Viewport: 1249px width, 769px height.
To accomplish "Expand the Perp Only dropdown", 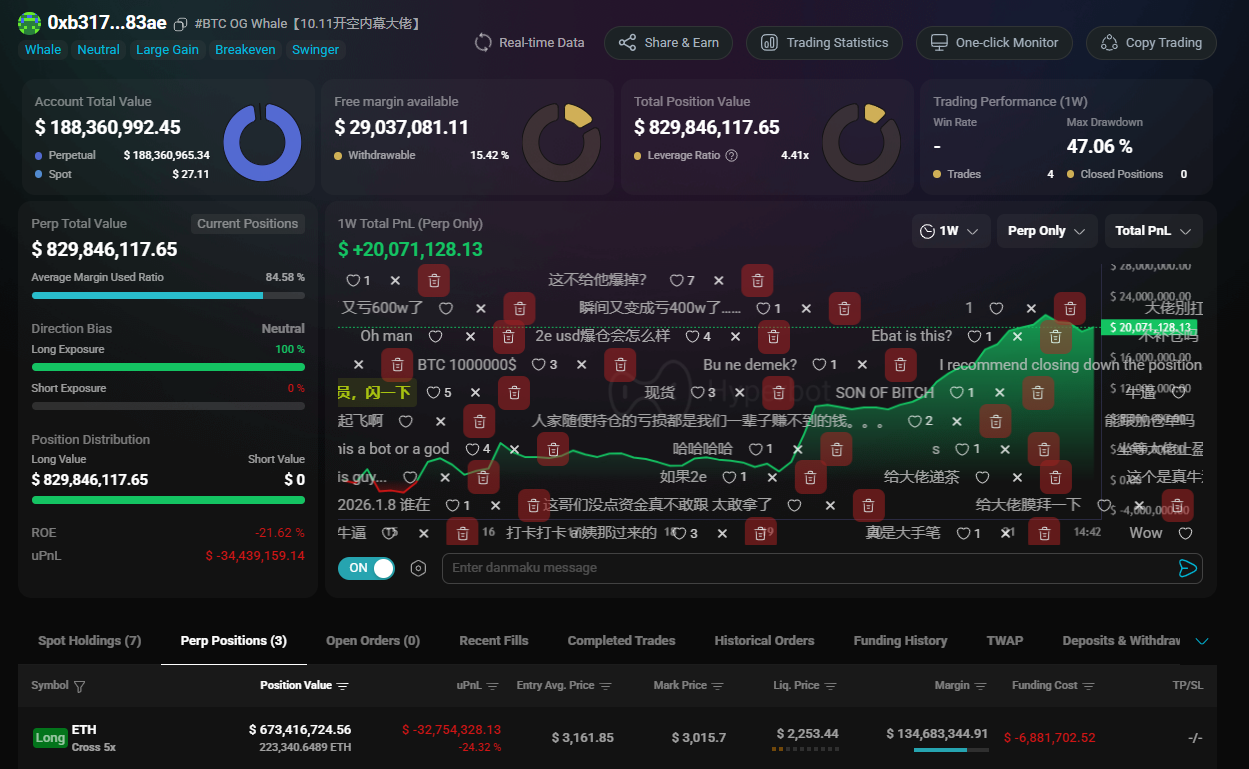I will (1045, 231).
